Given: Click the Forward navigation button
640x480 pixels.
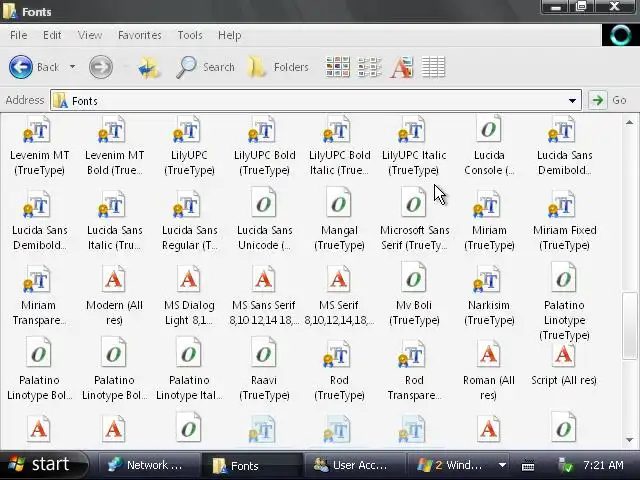Looking at the screenshot, I should pos(101,67).
